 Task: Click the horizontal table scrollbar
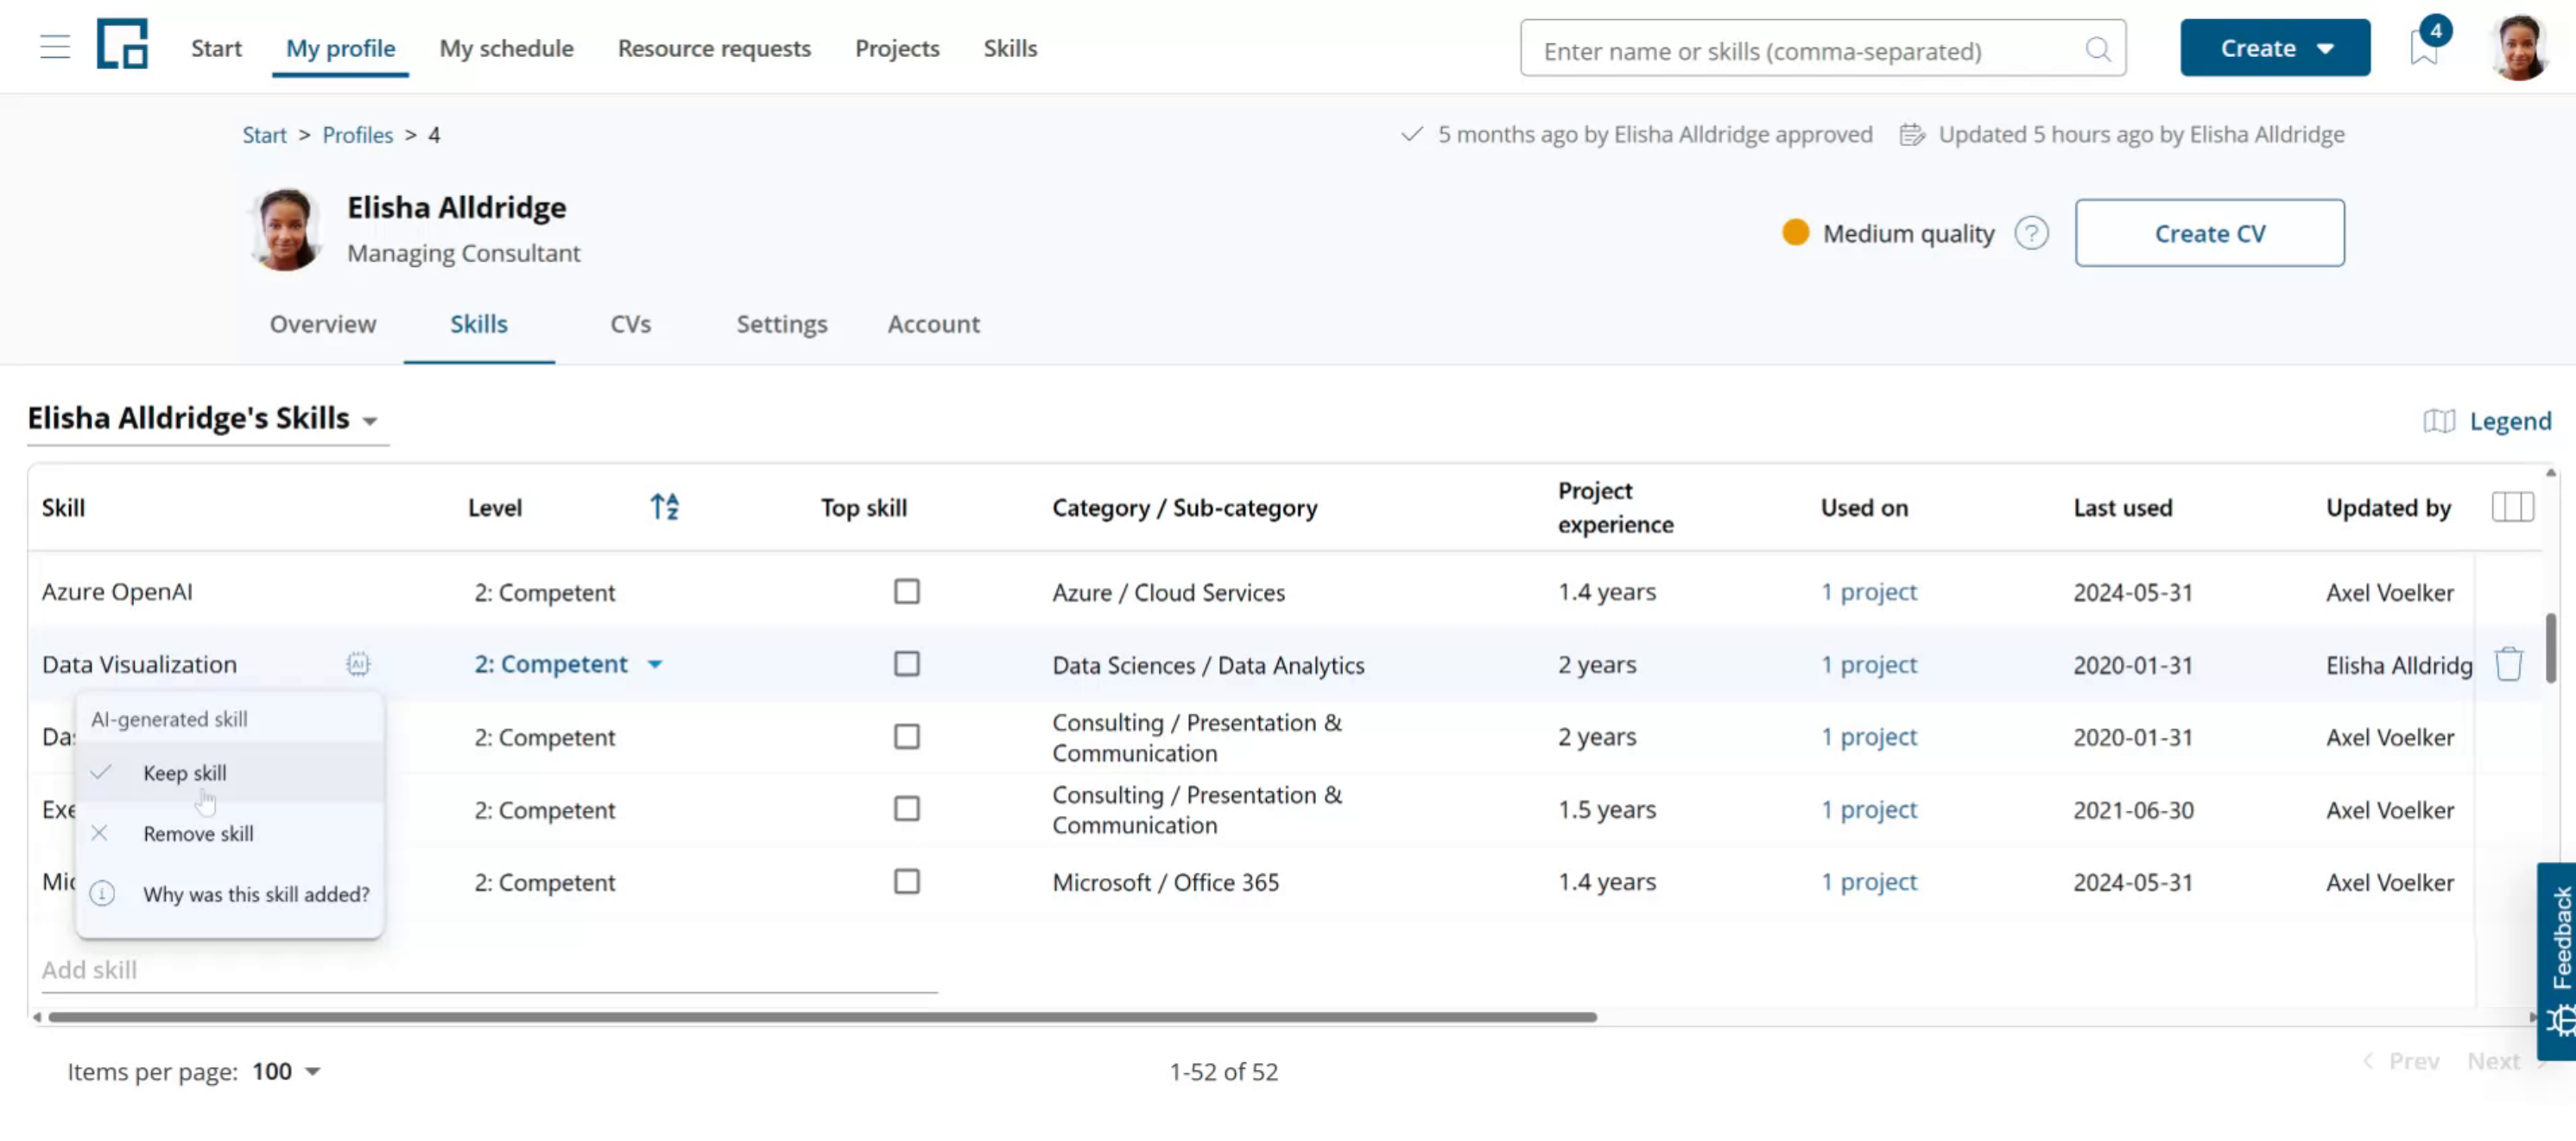point(822,1016)
